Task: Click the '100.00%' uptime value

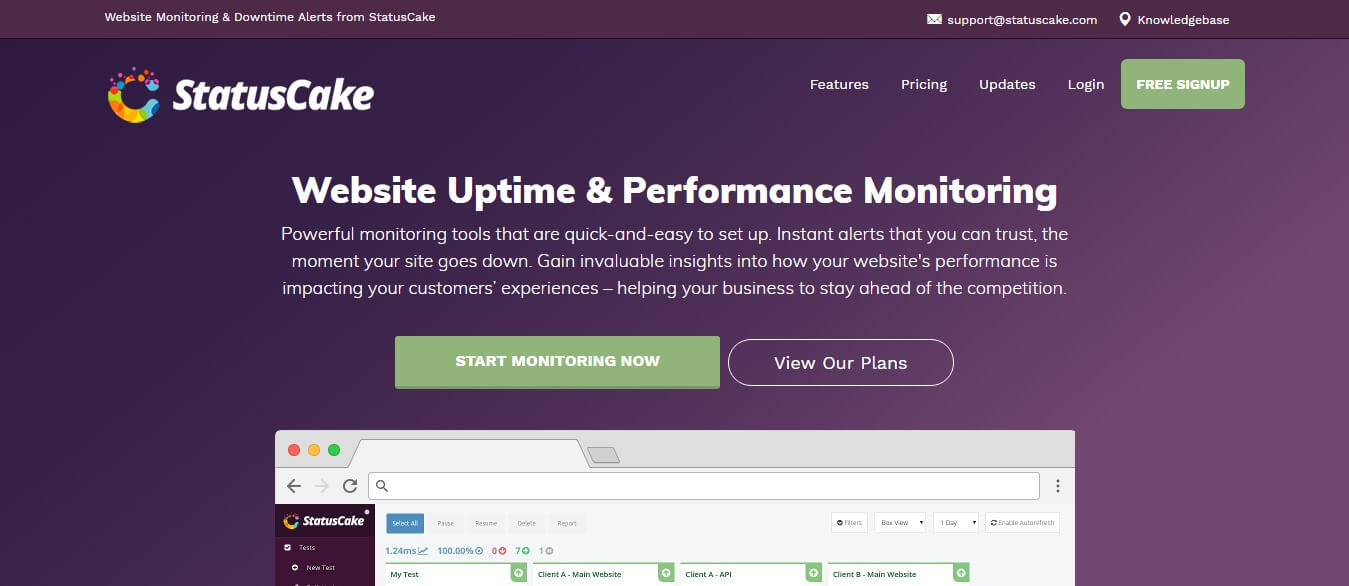Action: click(455, 551)
